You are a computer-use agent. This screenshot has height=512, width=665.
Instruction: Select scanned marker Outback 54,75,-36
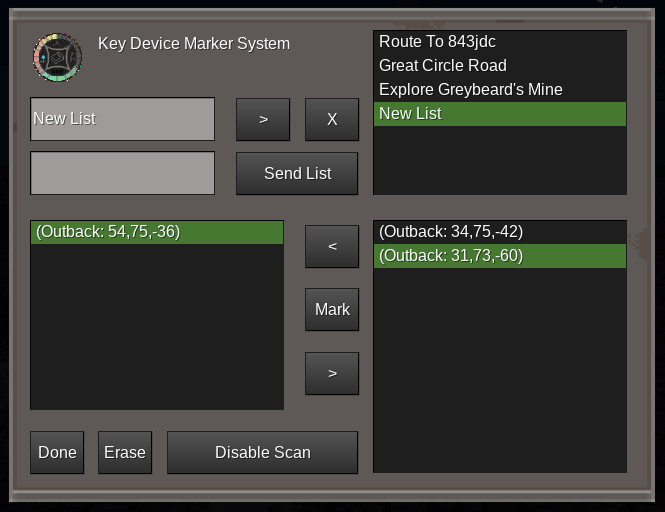pyautogui.click(x=156, y=232)
